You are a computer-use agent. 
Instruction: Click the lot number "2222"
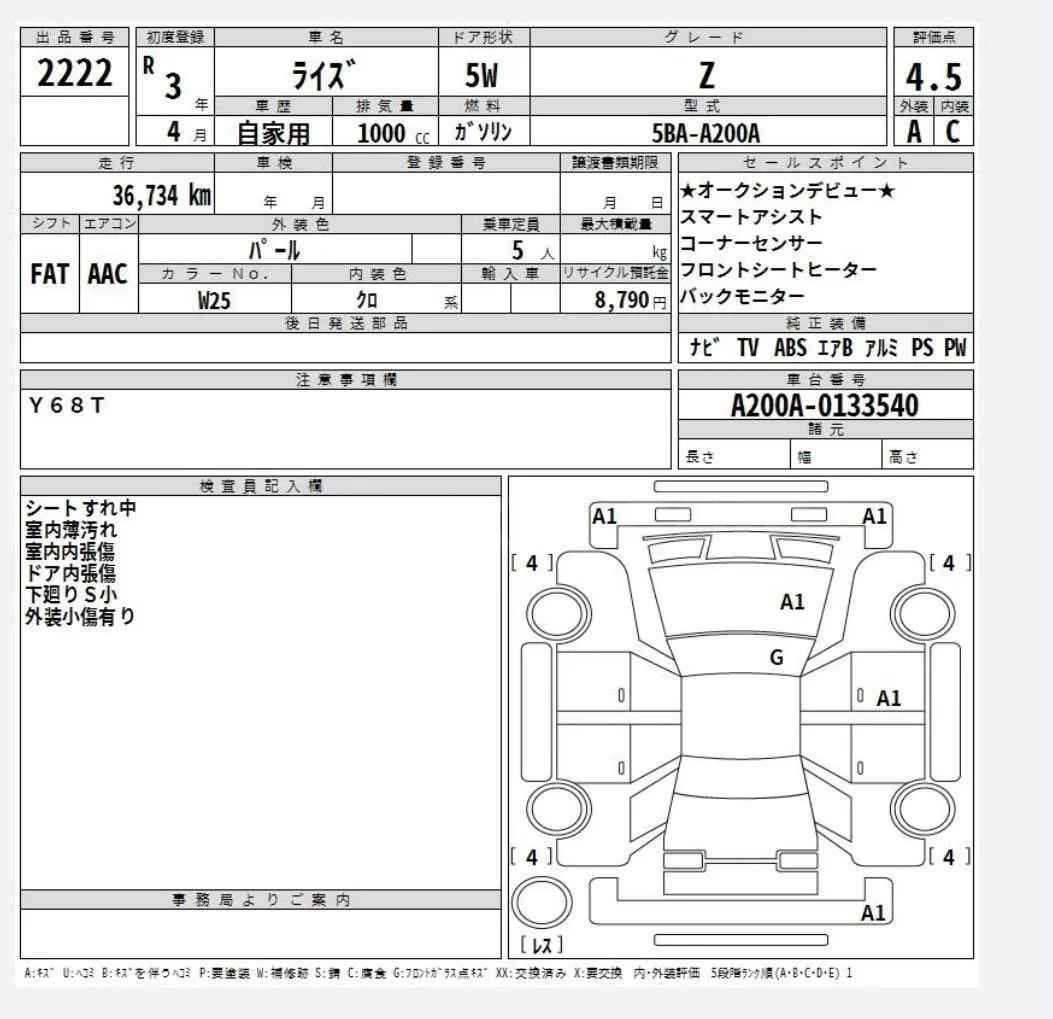pos(75,73)
